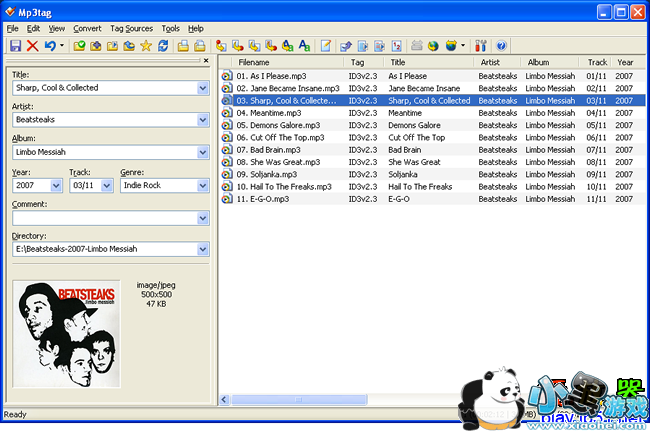Open the File menu
Viewport: 650px width, 434px height.
point(12,29)
